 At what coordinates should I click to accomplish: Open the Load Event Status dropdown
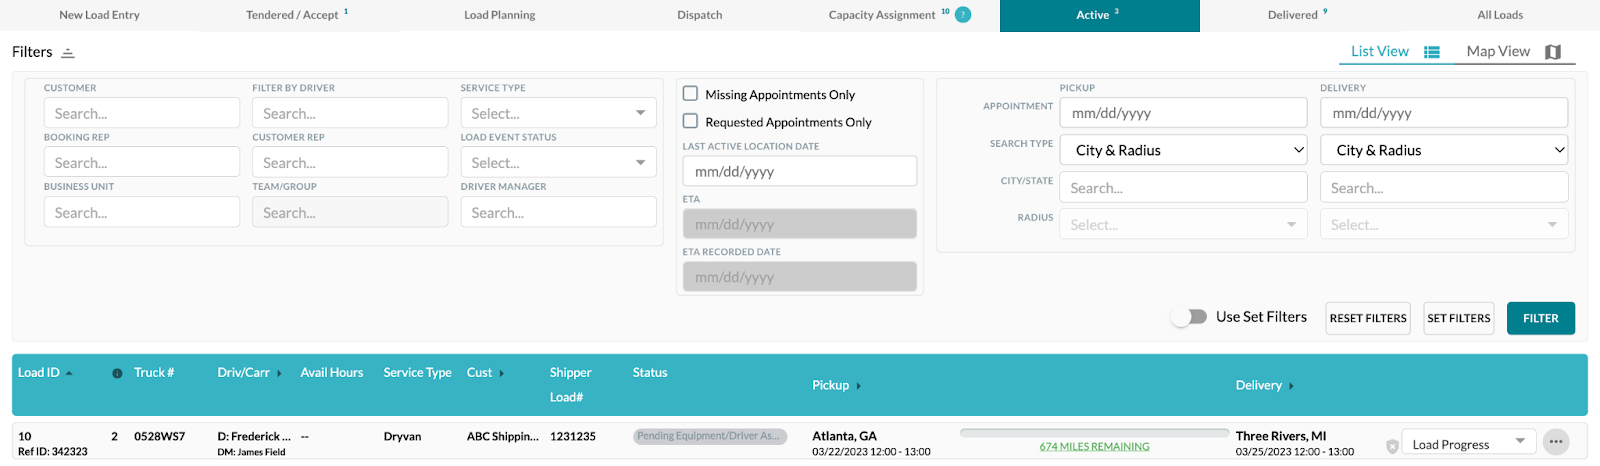point(558,162)
